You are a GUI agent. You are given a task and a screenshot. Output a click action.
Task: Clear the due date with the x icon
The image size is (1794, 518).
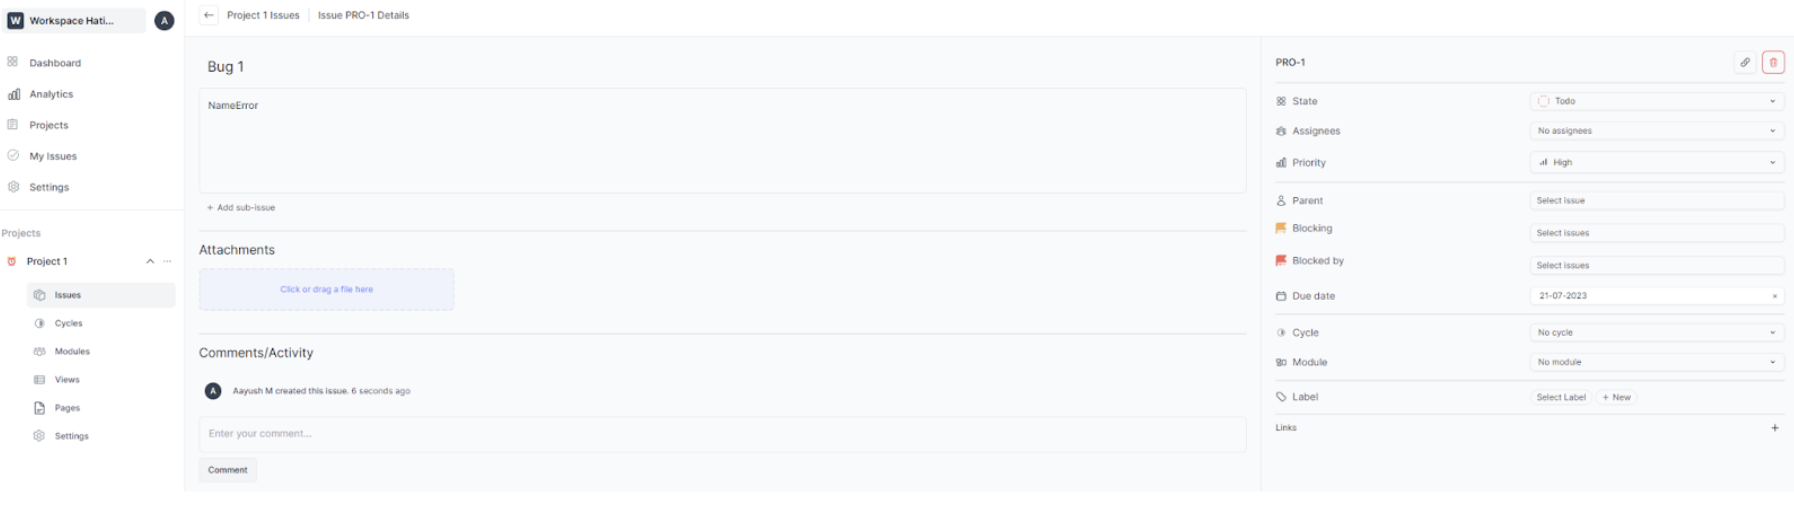point(1775,296)
